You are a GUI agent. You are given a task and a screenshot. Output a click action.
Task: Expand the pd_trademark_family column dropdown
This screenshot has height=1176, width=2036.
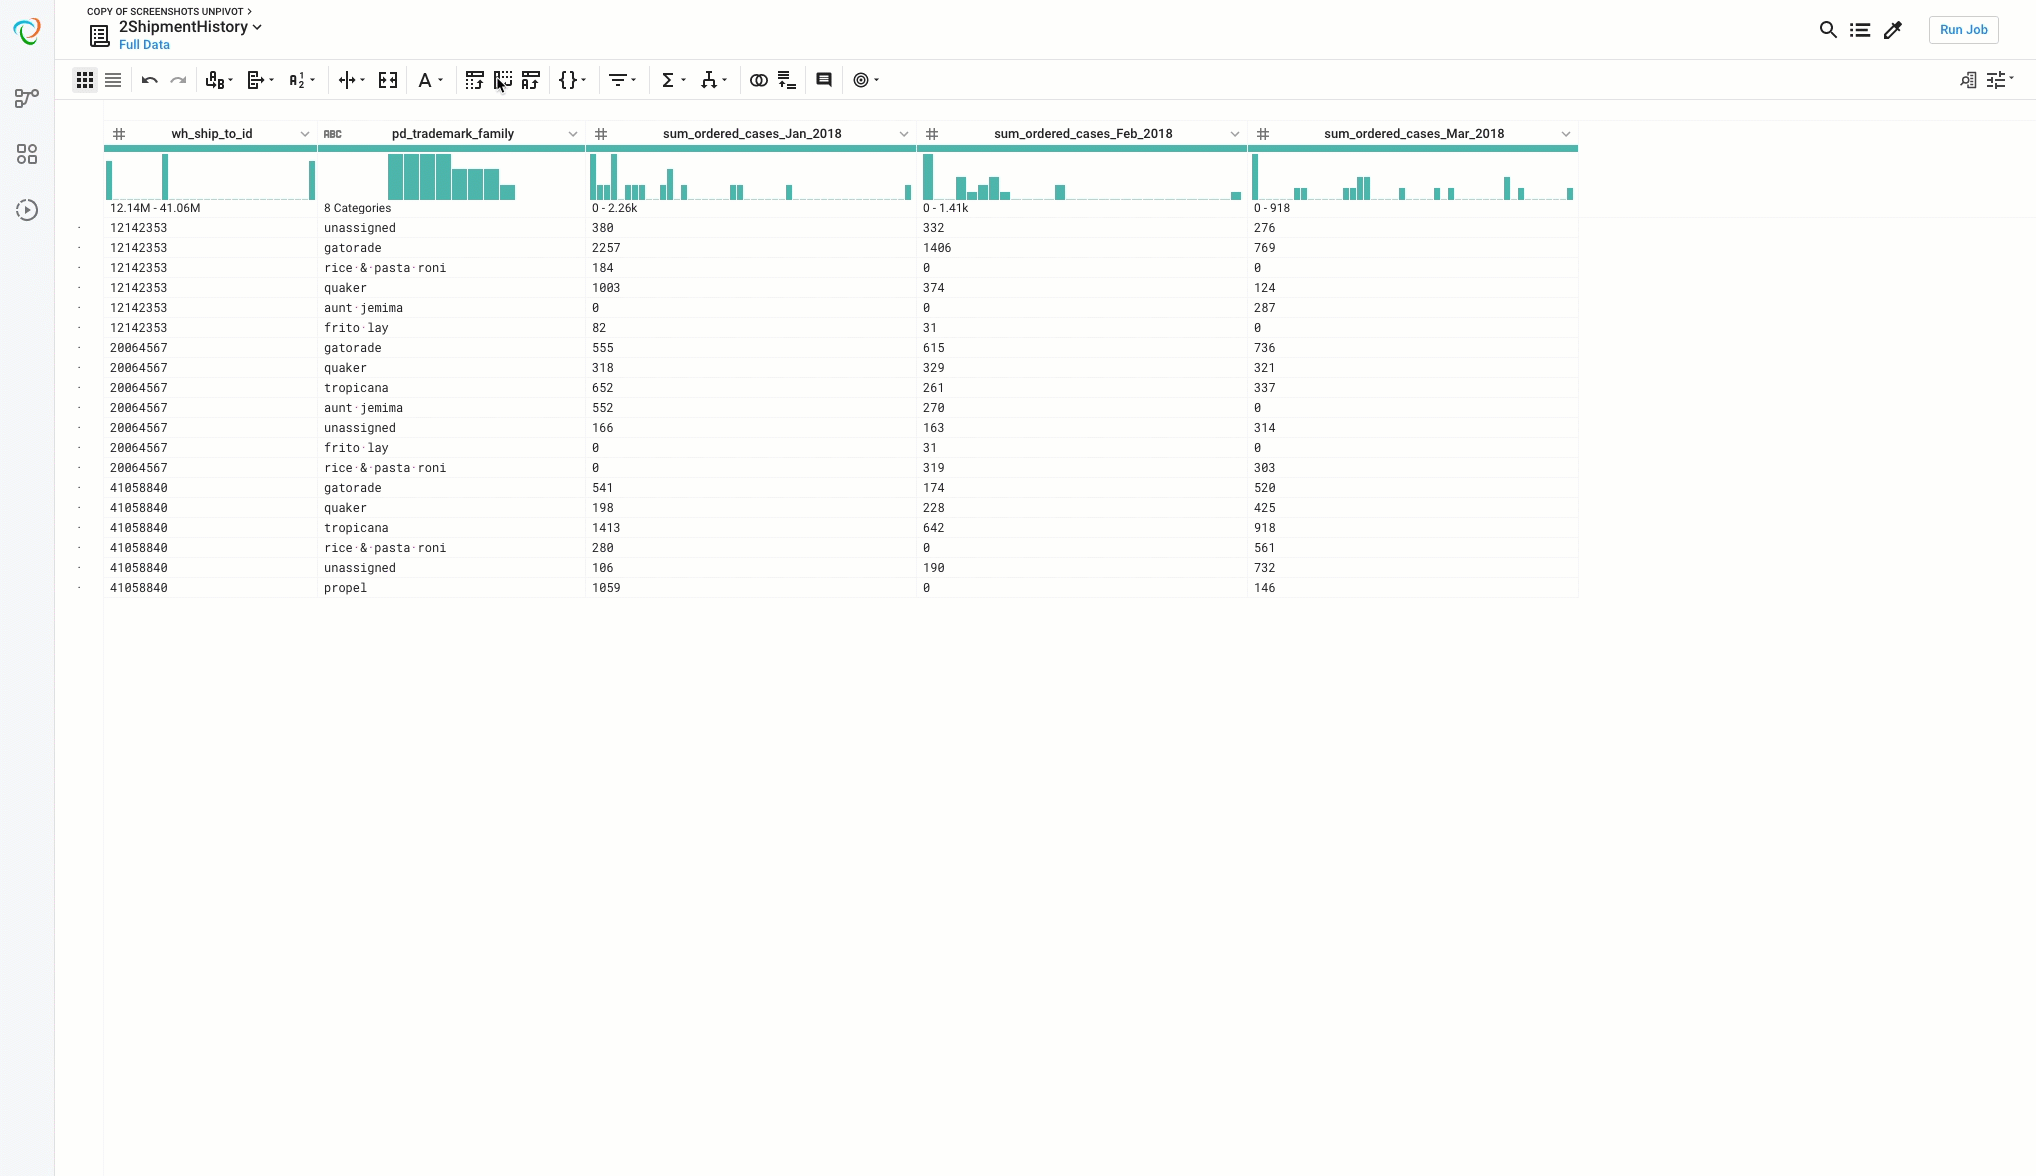[x=571, y=133]
